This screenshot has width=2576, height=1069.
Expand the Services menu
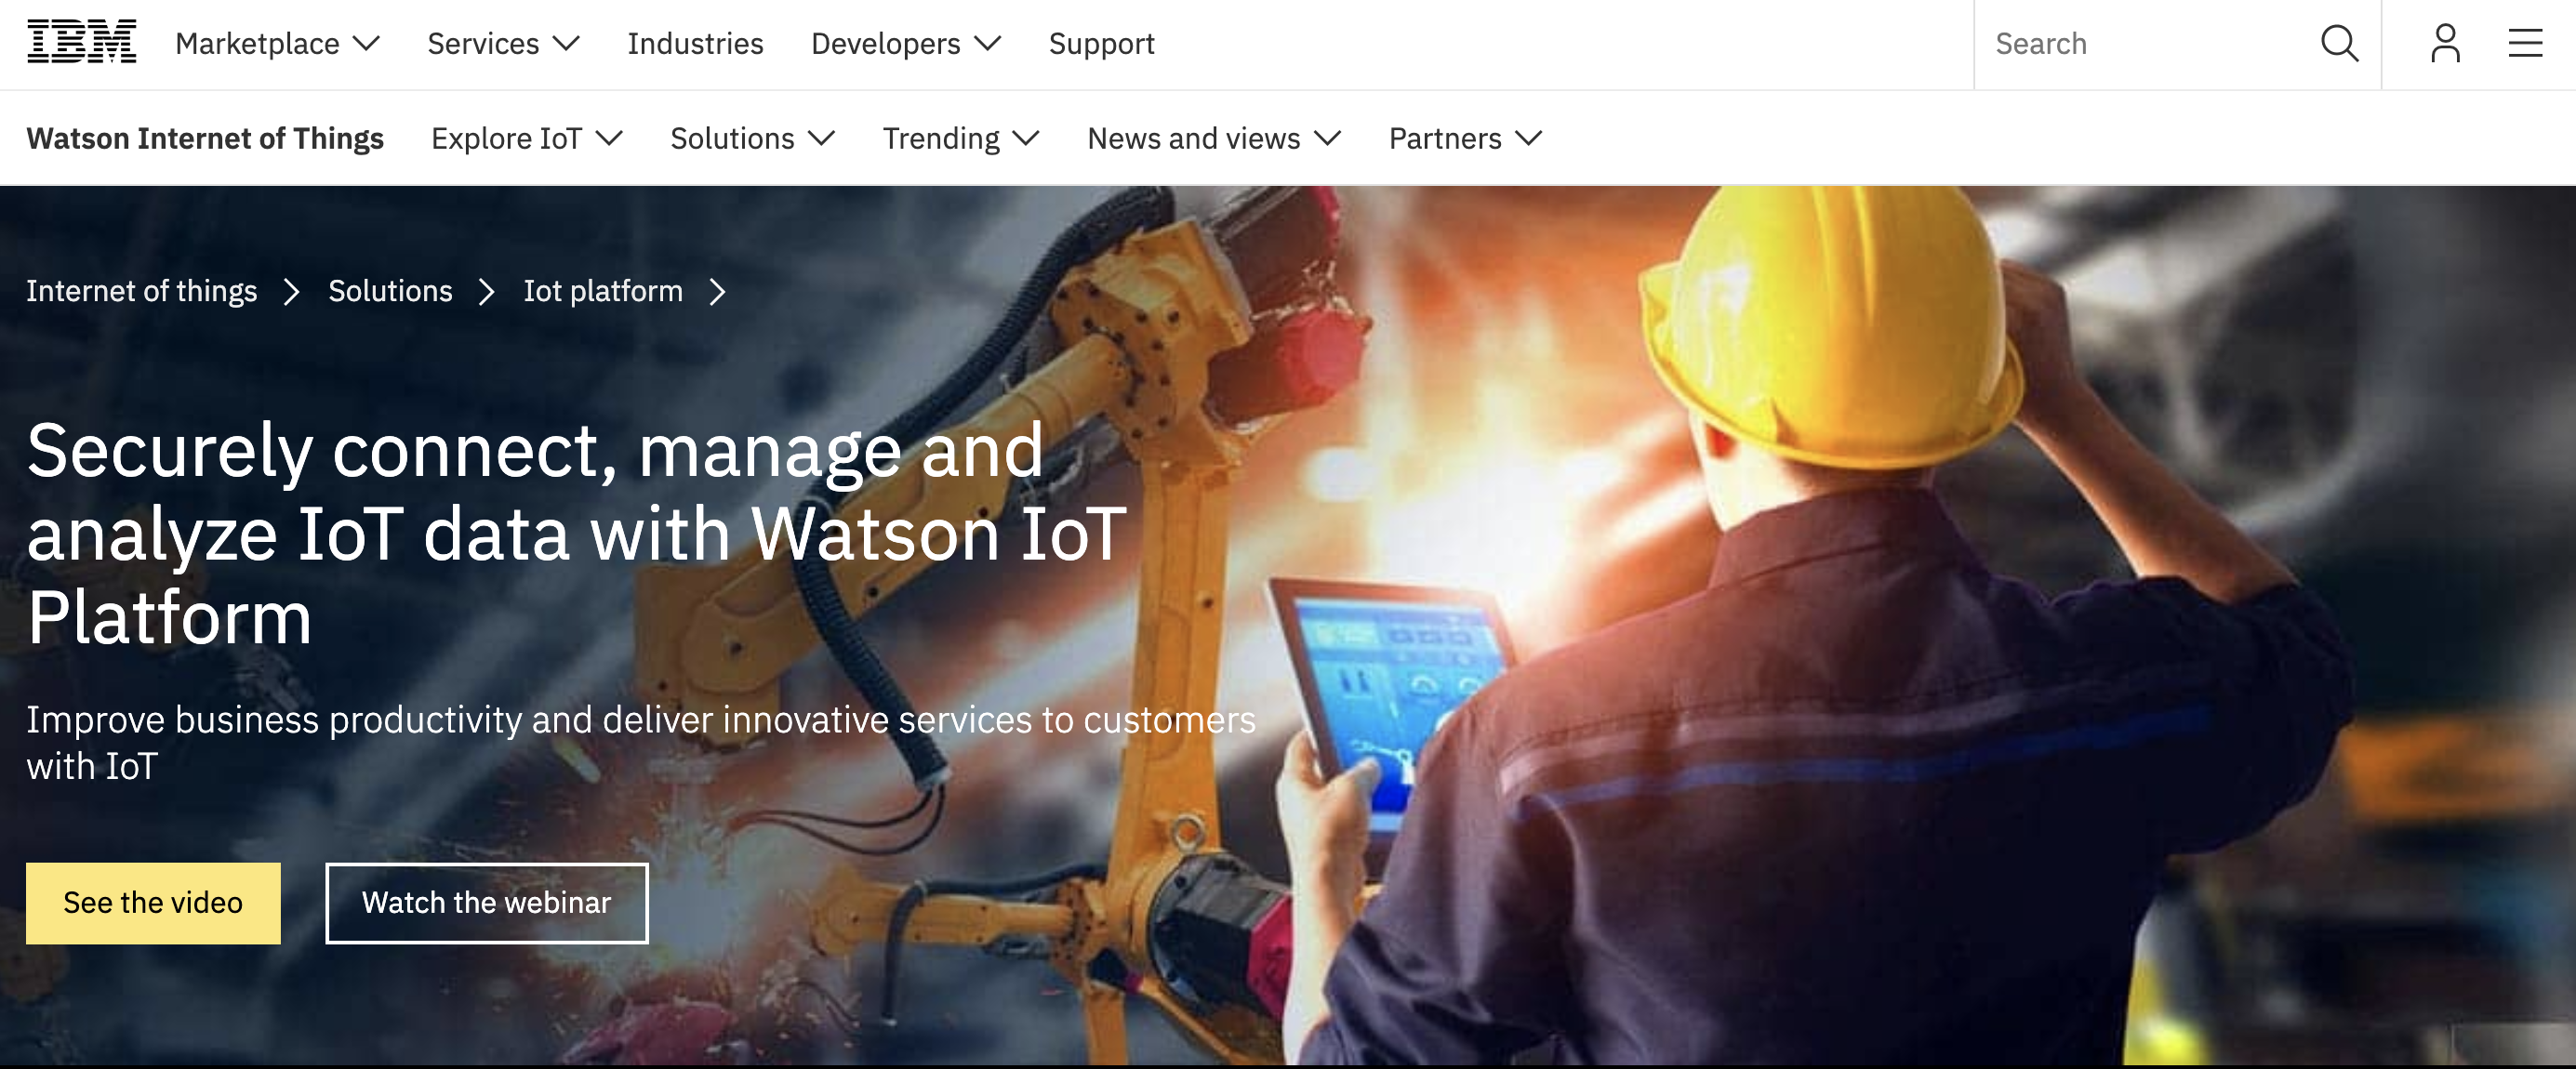click(503, 43)
